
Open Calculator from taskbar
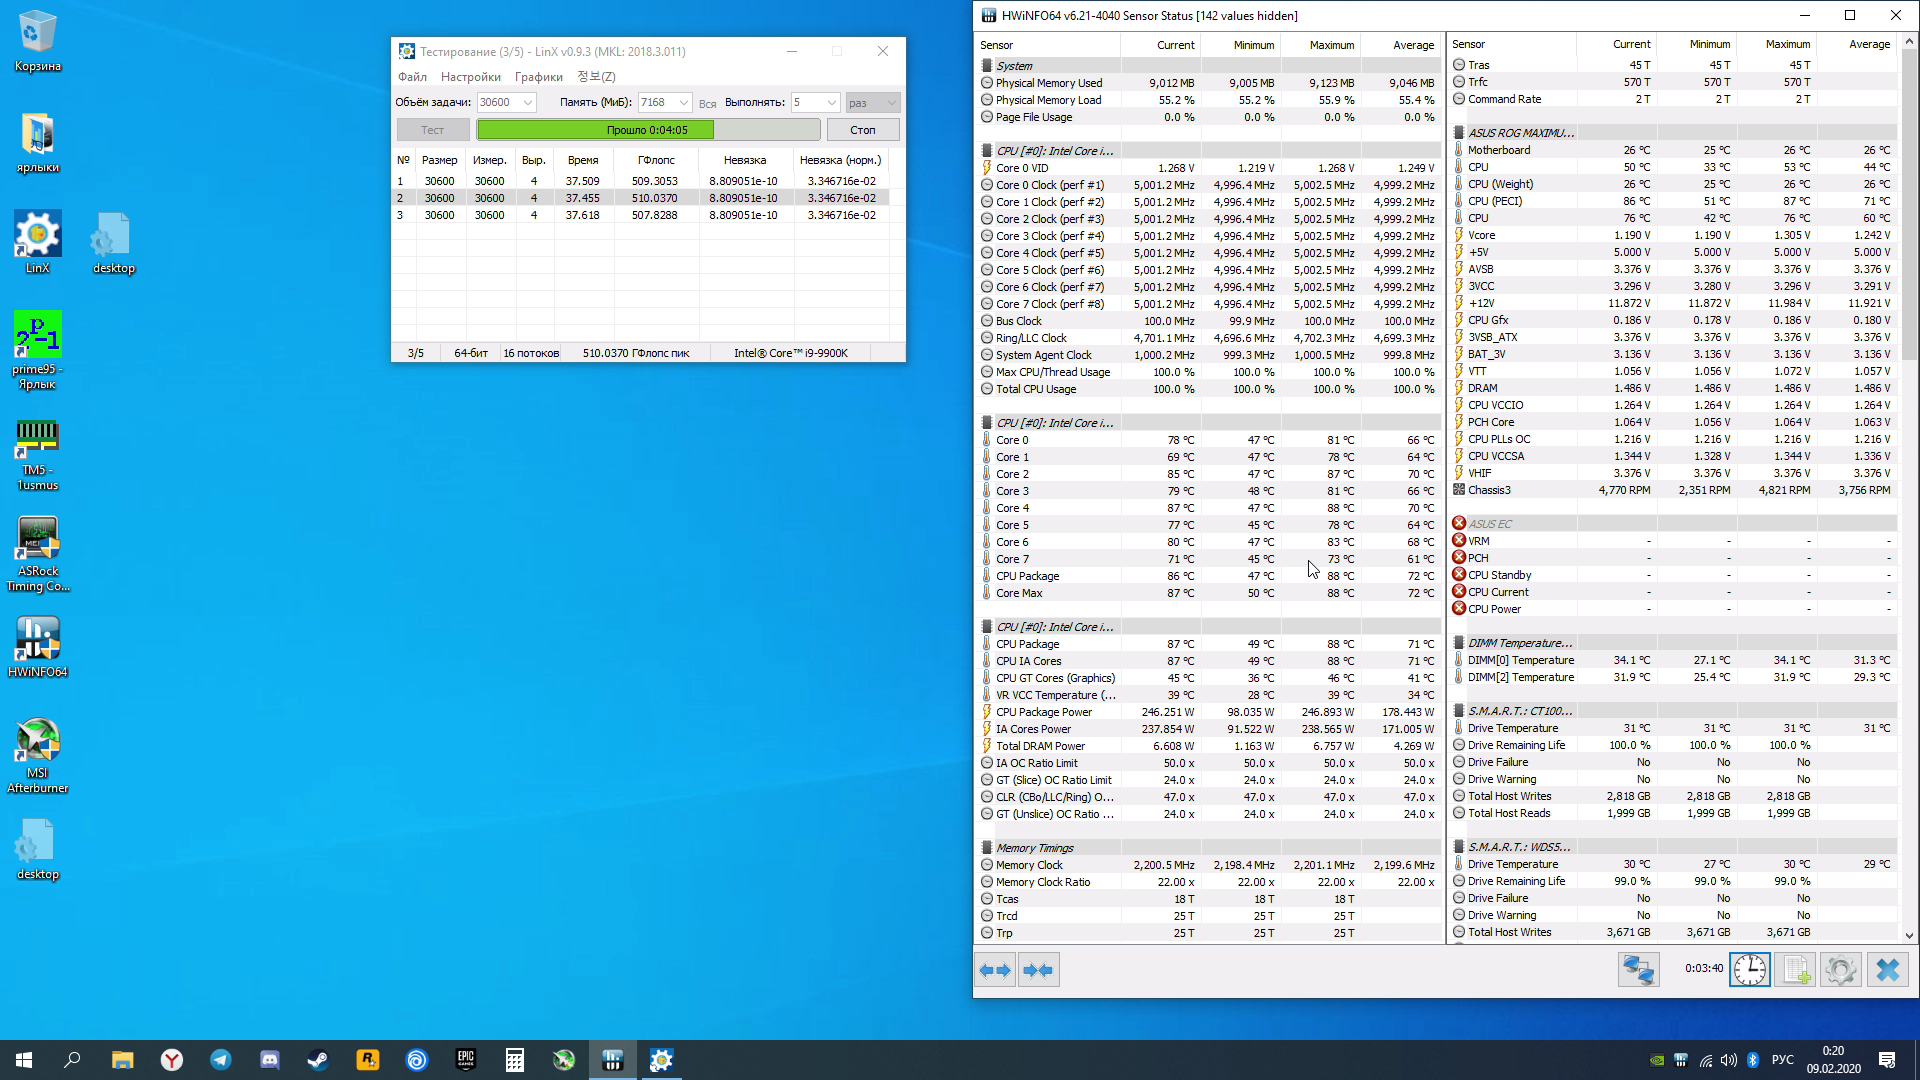click(515, 1060)
